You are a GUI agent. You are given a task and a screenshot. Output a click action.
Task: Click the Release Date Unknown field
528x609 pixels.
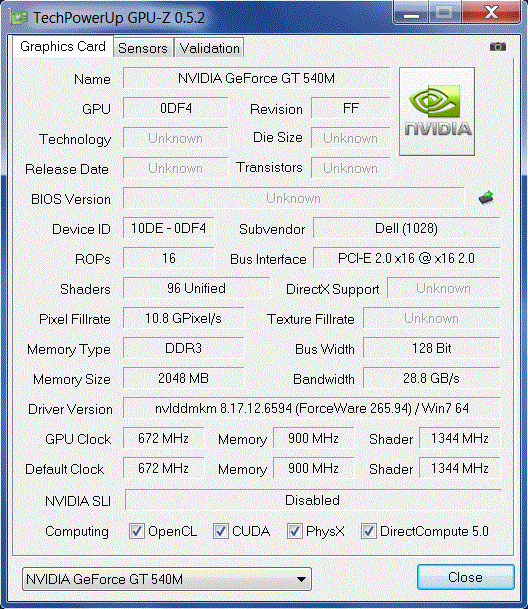pyautogui.click(x=176, y=168)
